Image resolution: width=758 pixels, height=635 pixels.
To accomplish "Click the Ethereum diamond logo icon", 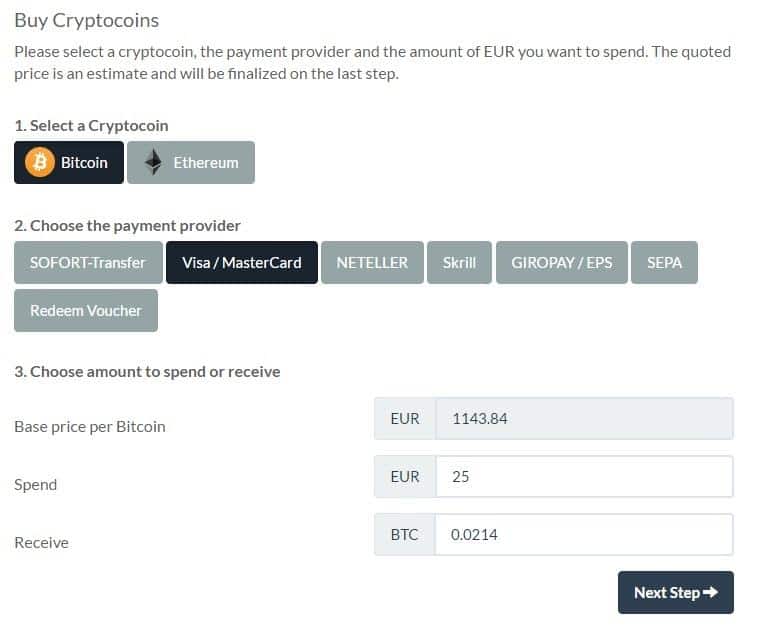I will [153, 162].
